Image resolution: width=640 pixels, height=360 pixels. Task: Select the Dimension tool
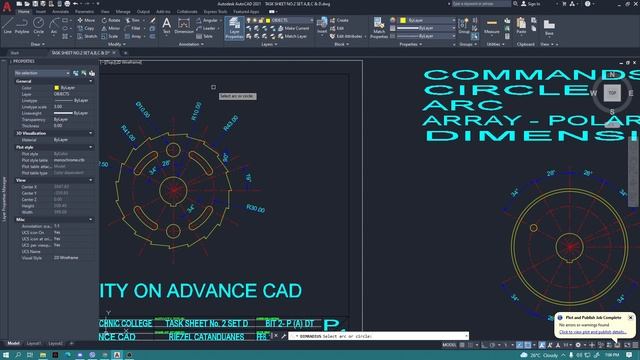point(184,25)
